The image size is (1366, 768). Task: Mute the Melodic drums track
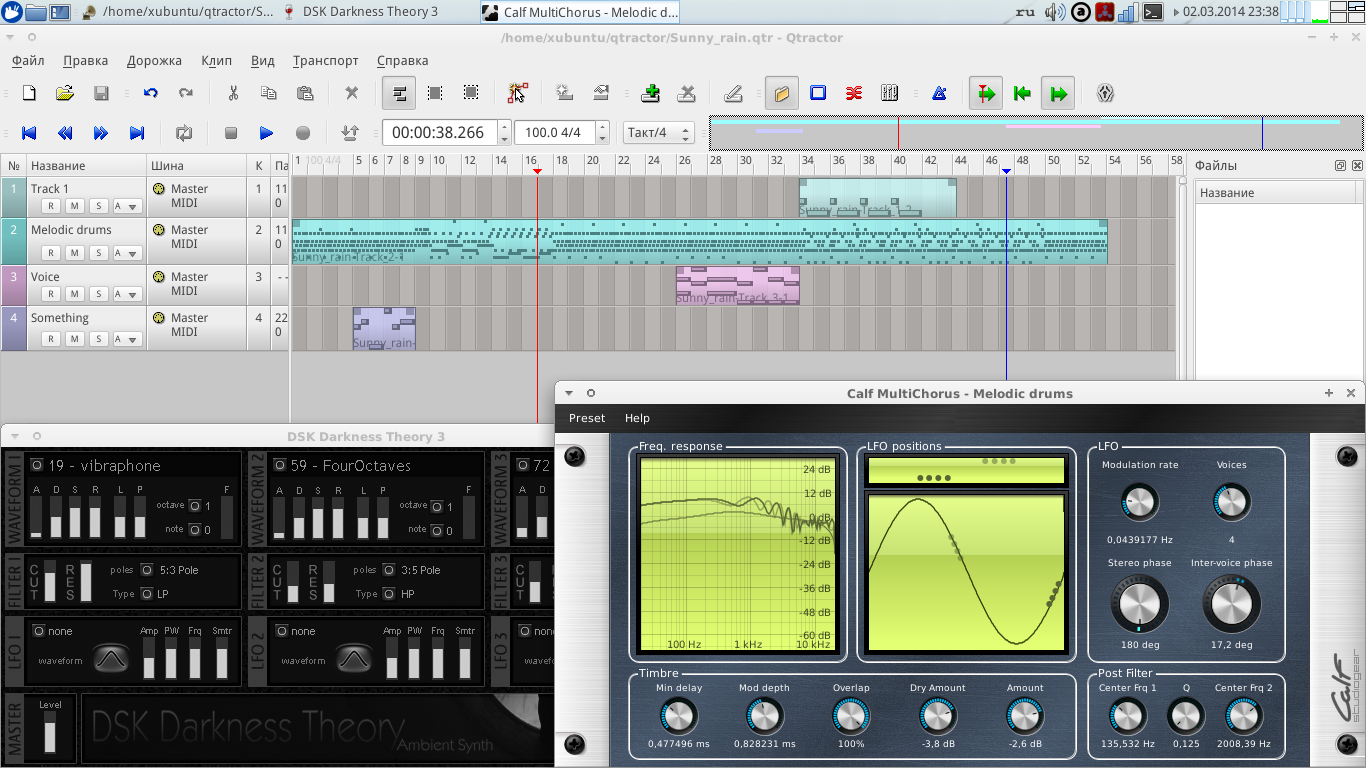[x=74, y=253]
